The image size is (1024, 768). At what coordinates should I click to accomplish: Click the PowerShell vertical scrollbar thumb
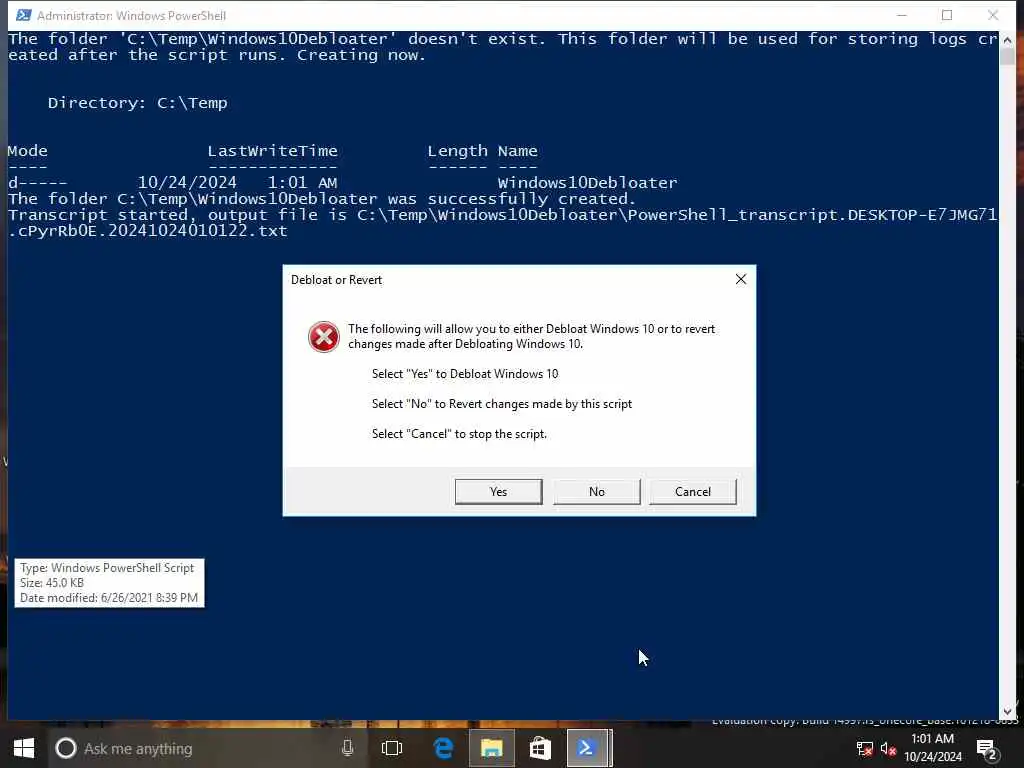click(x=1007, y=56)
